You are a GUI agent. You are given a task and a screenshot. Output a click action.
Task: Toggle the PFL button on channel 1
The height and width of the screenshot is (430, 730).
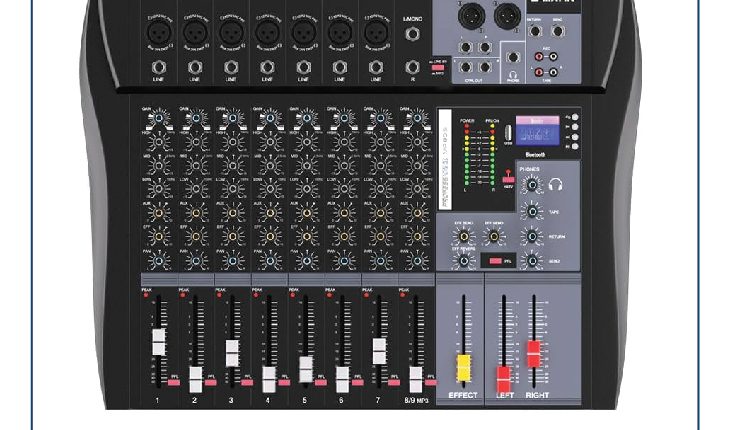172,381
